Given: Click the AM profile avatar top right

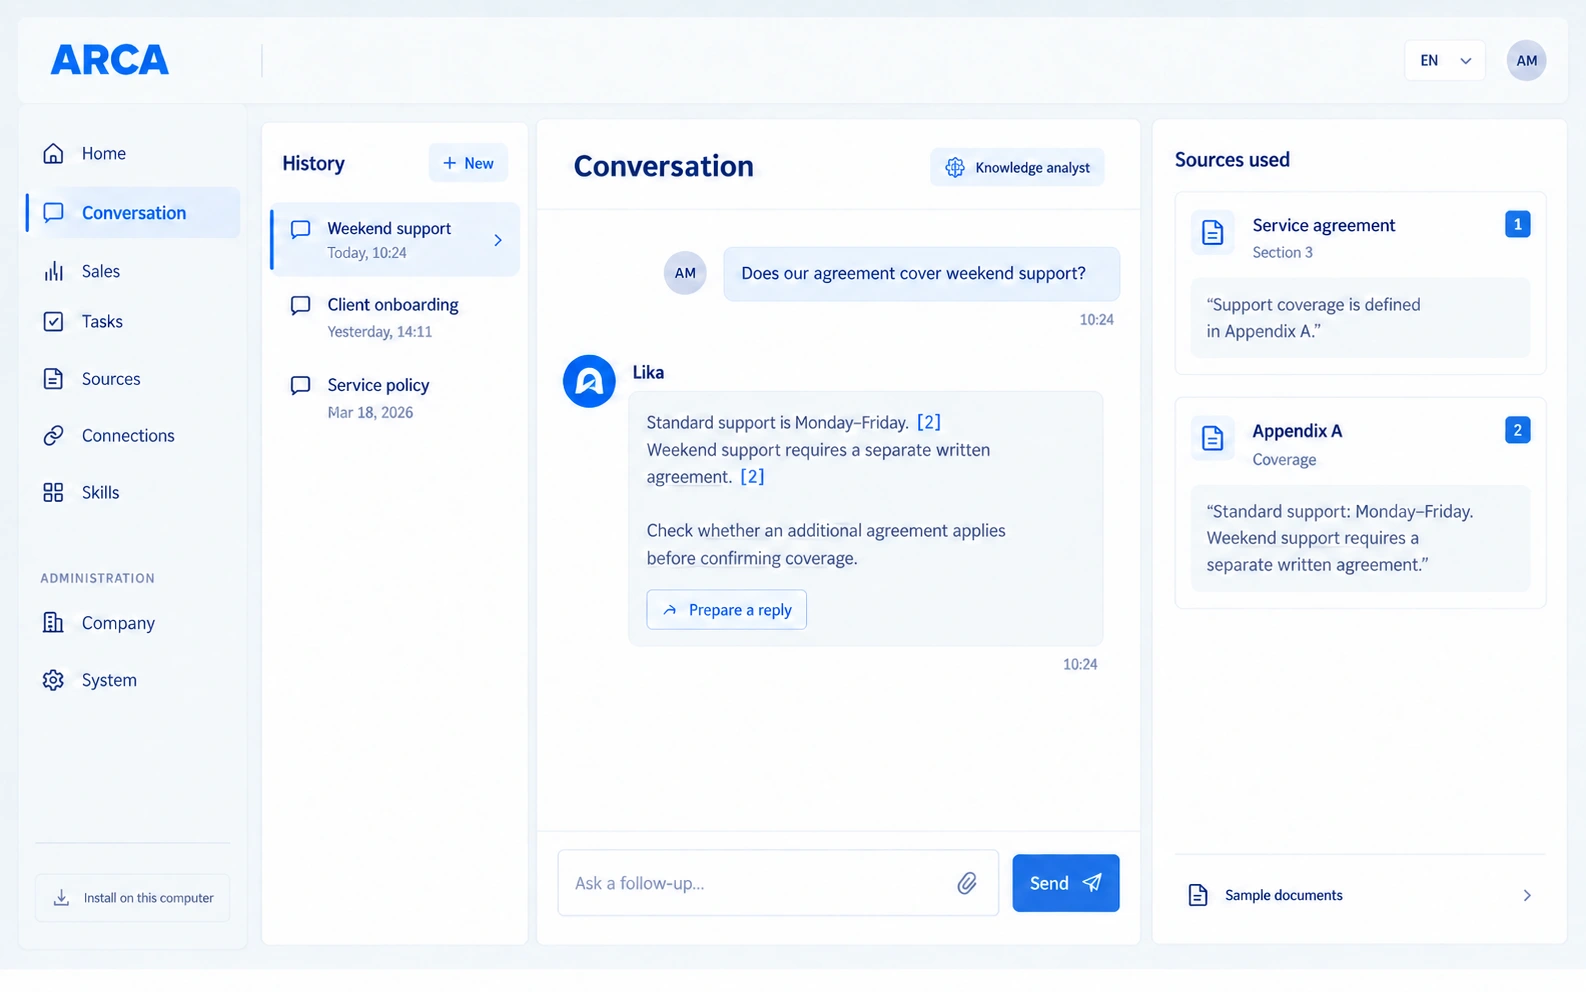Looking at the screenshot, I should [x=1526, y=60].
